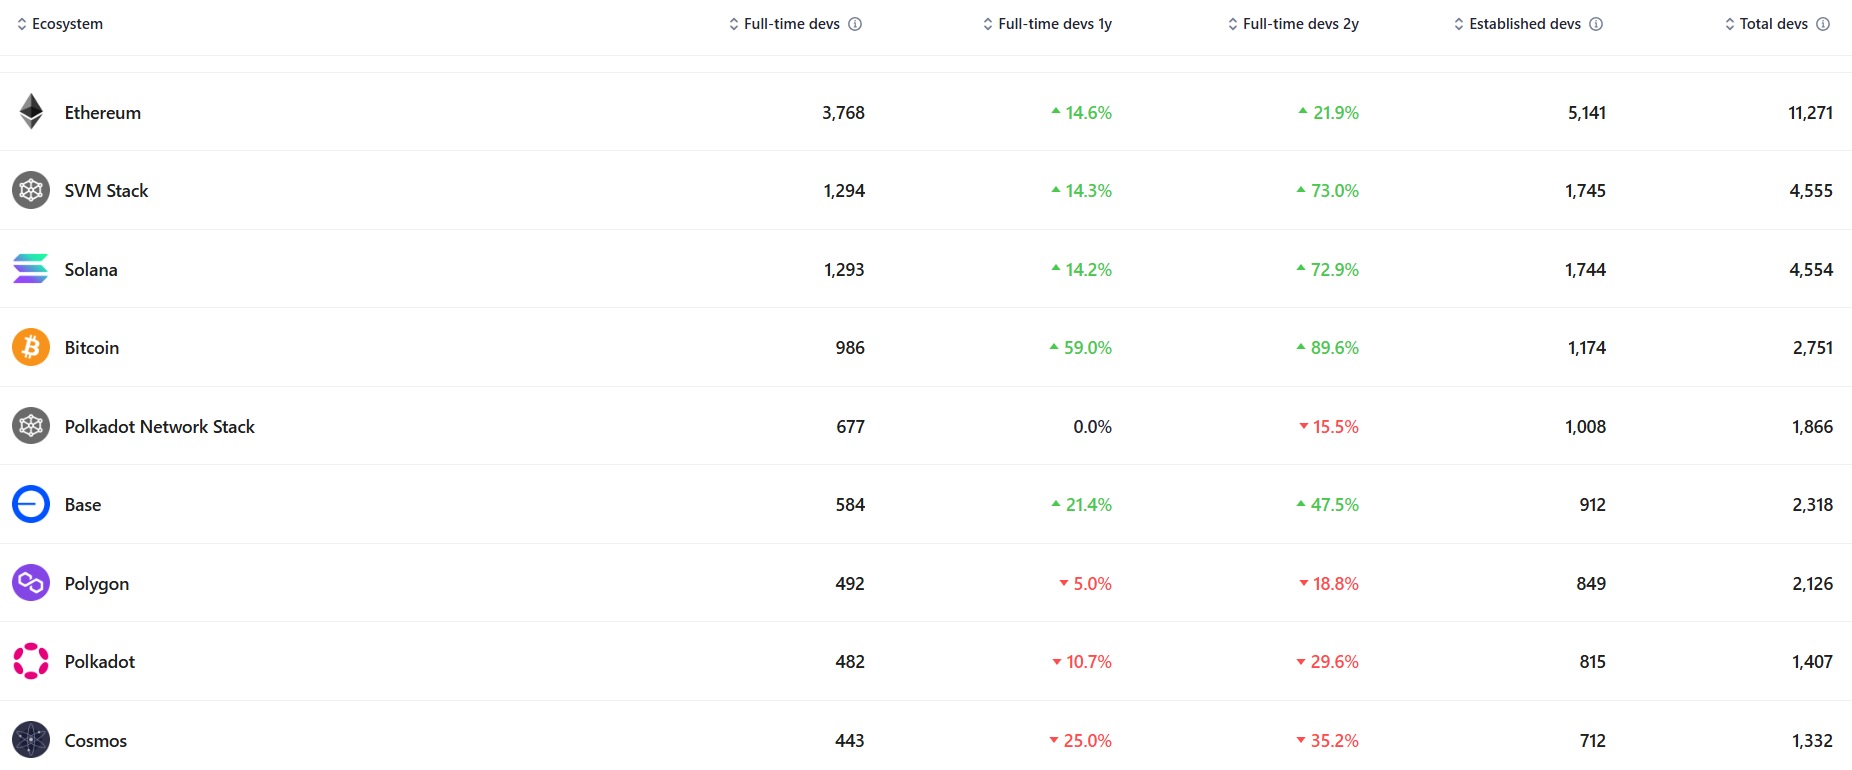The image size is (1852, 770).
Task: Click the Base logo icon
Action: point(31,504)
